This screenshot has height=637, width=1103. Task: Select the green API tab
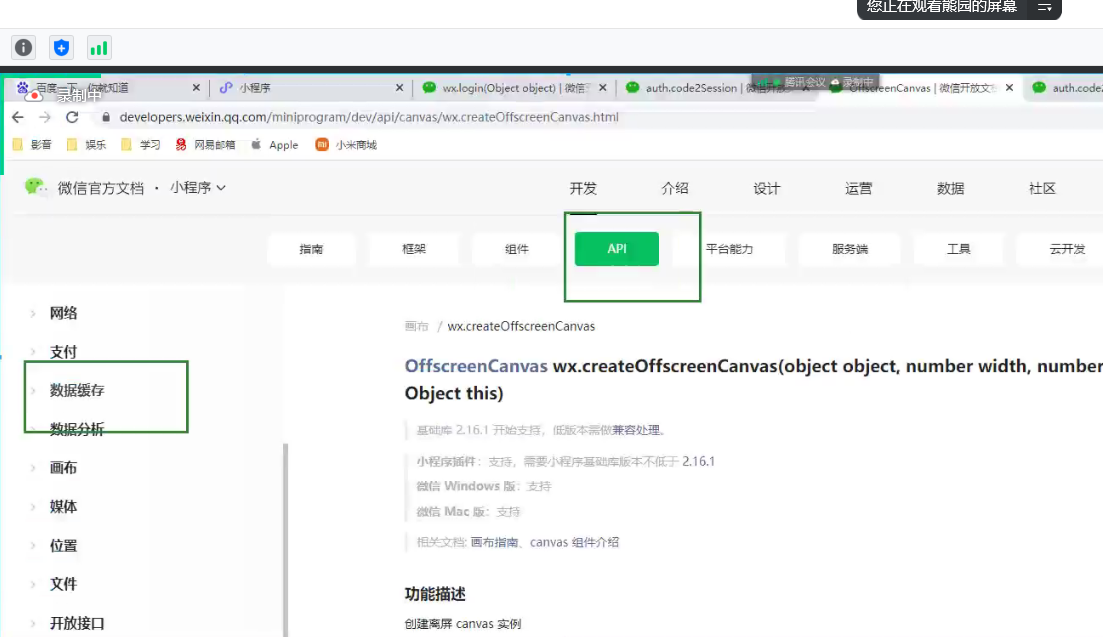tap(617, 249)
